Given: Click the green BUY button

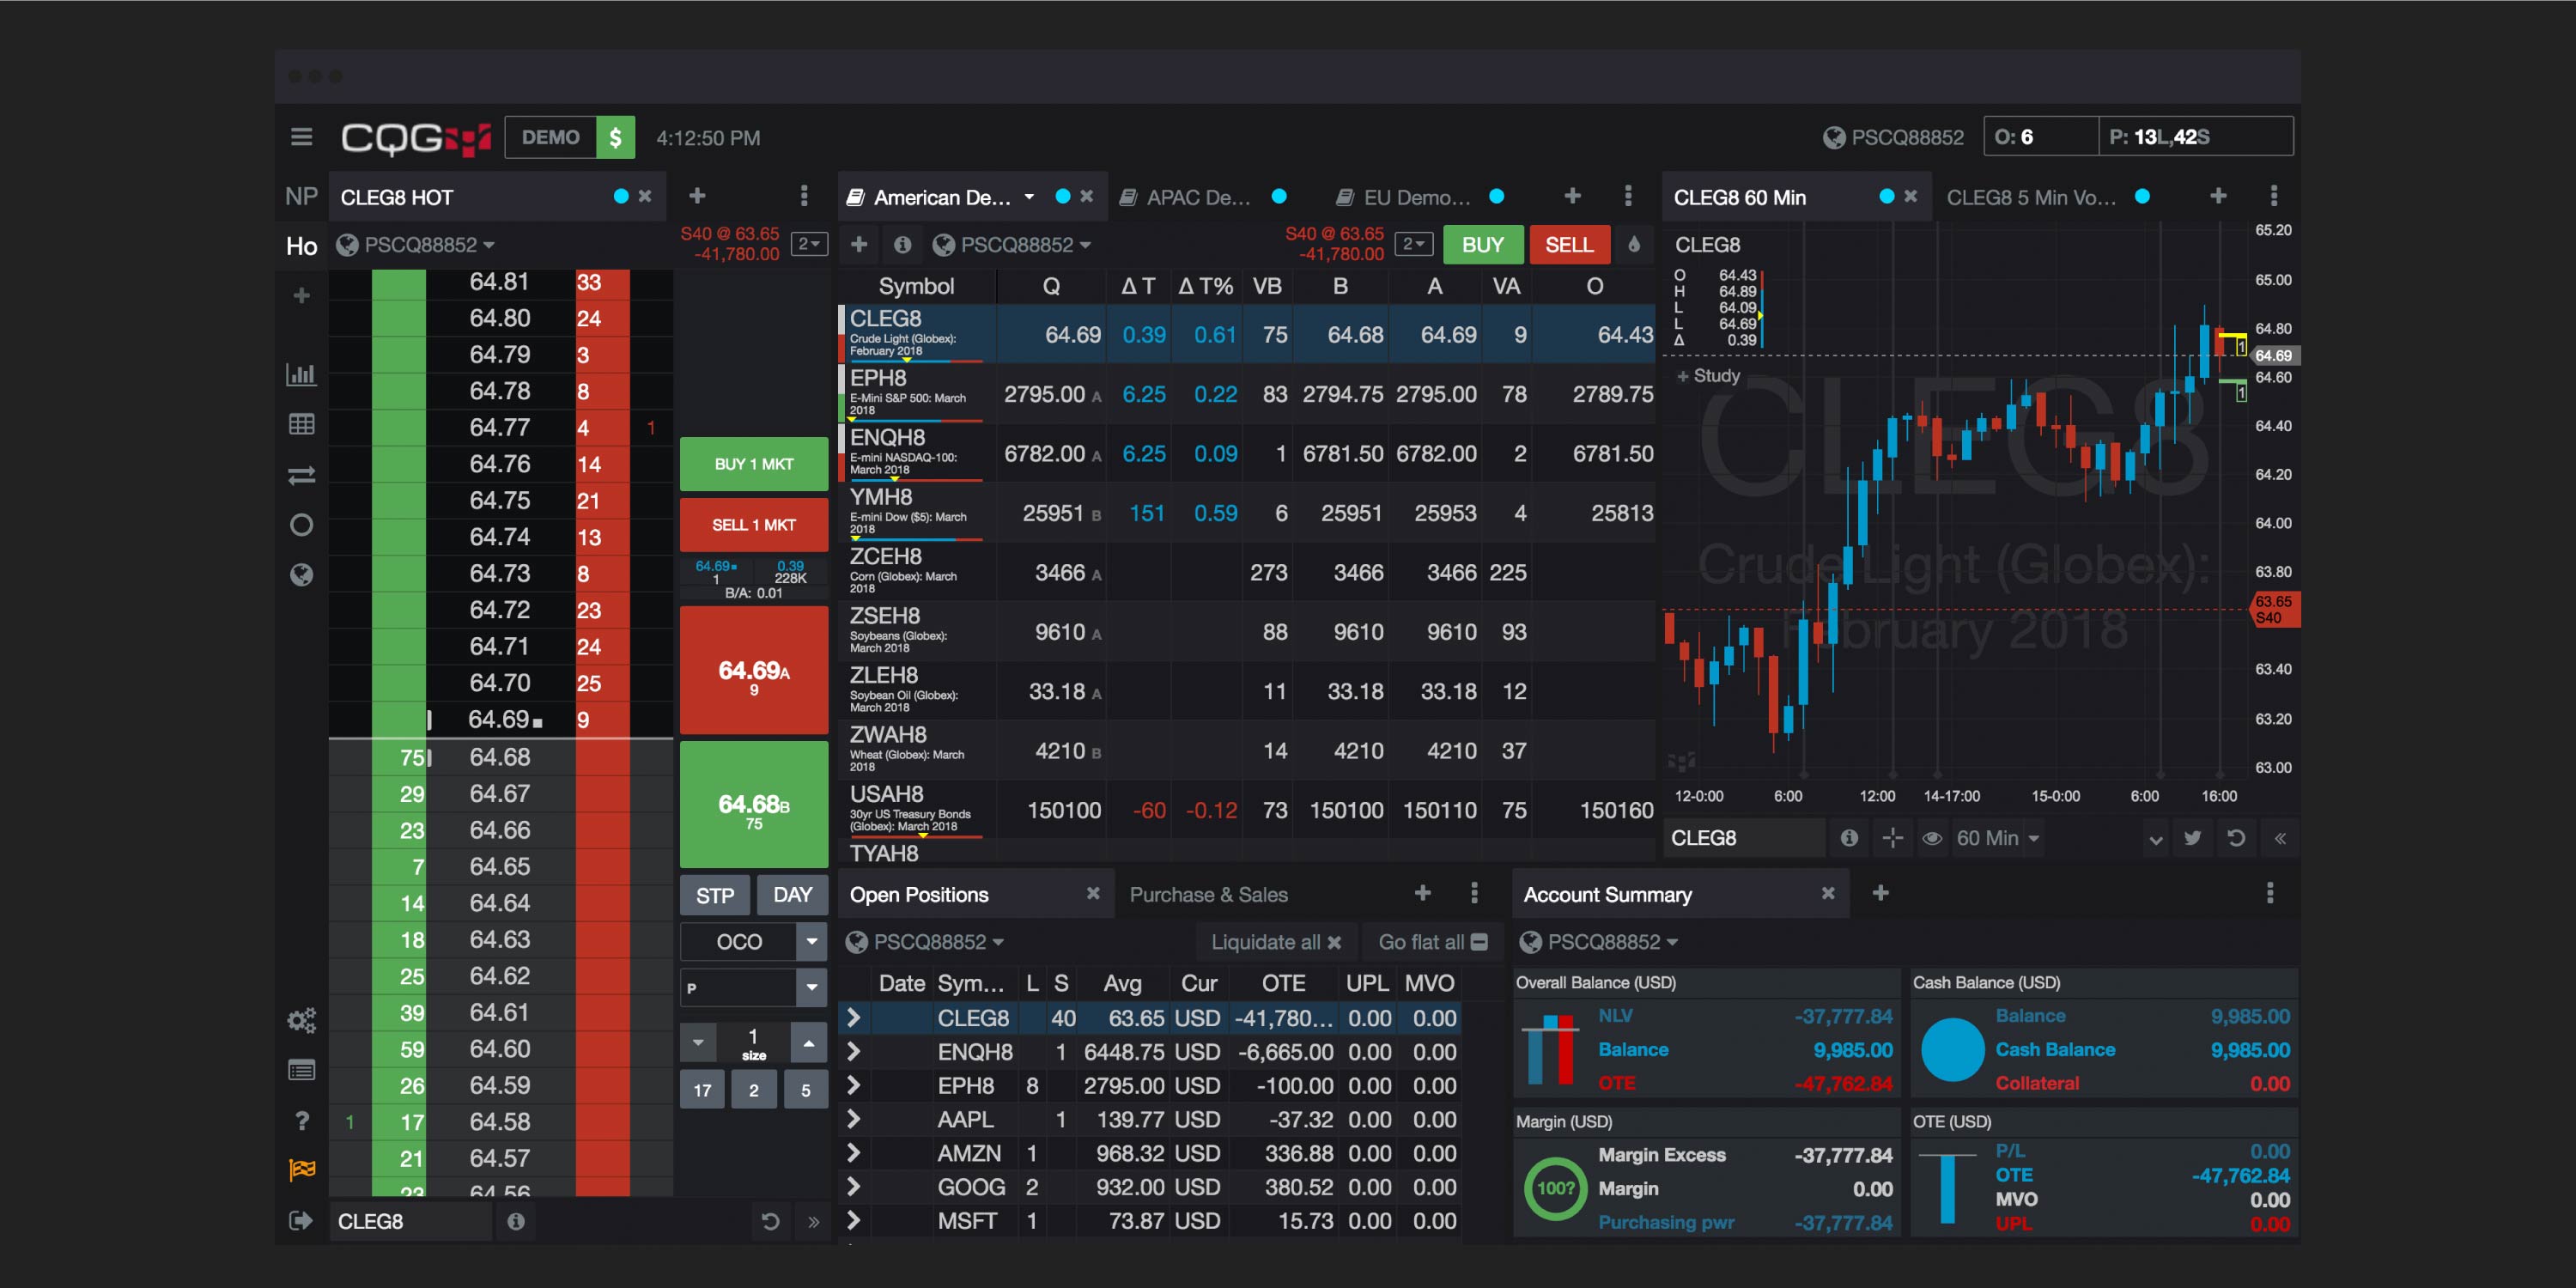Looking at the screenshot, I should (x=1482, y=244).
